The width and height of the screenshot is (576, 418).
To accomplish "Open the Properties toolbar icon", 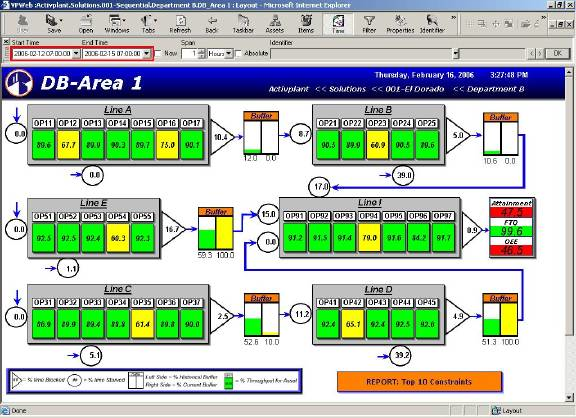I will coord(400,24).
